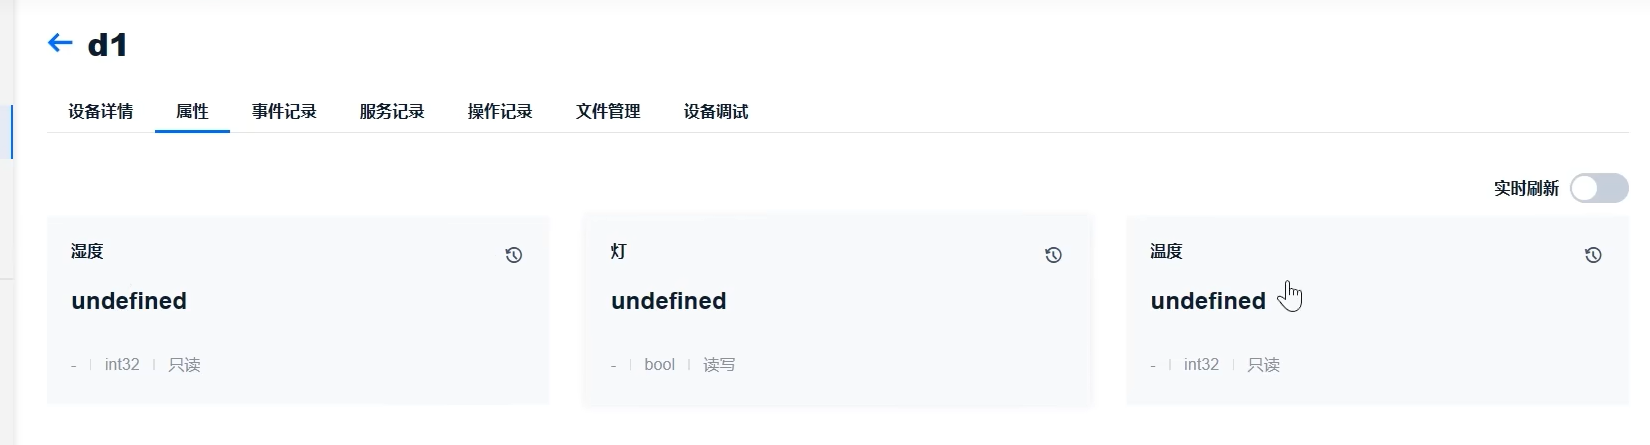This screenshot has width=1650, height=445.
Task: Click the d1 device title
Action: tap(108, 45)
